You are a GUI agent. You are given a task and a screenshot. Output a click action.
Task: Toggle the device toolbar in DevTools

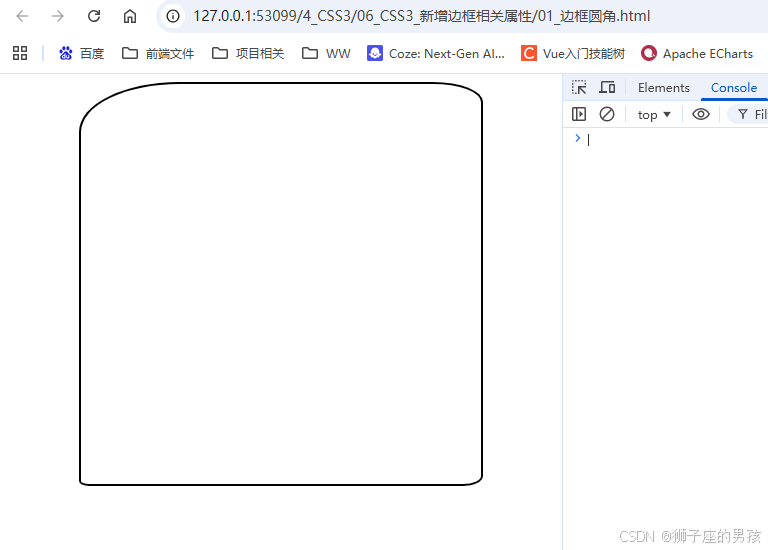[607, 88]
